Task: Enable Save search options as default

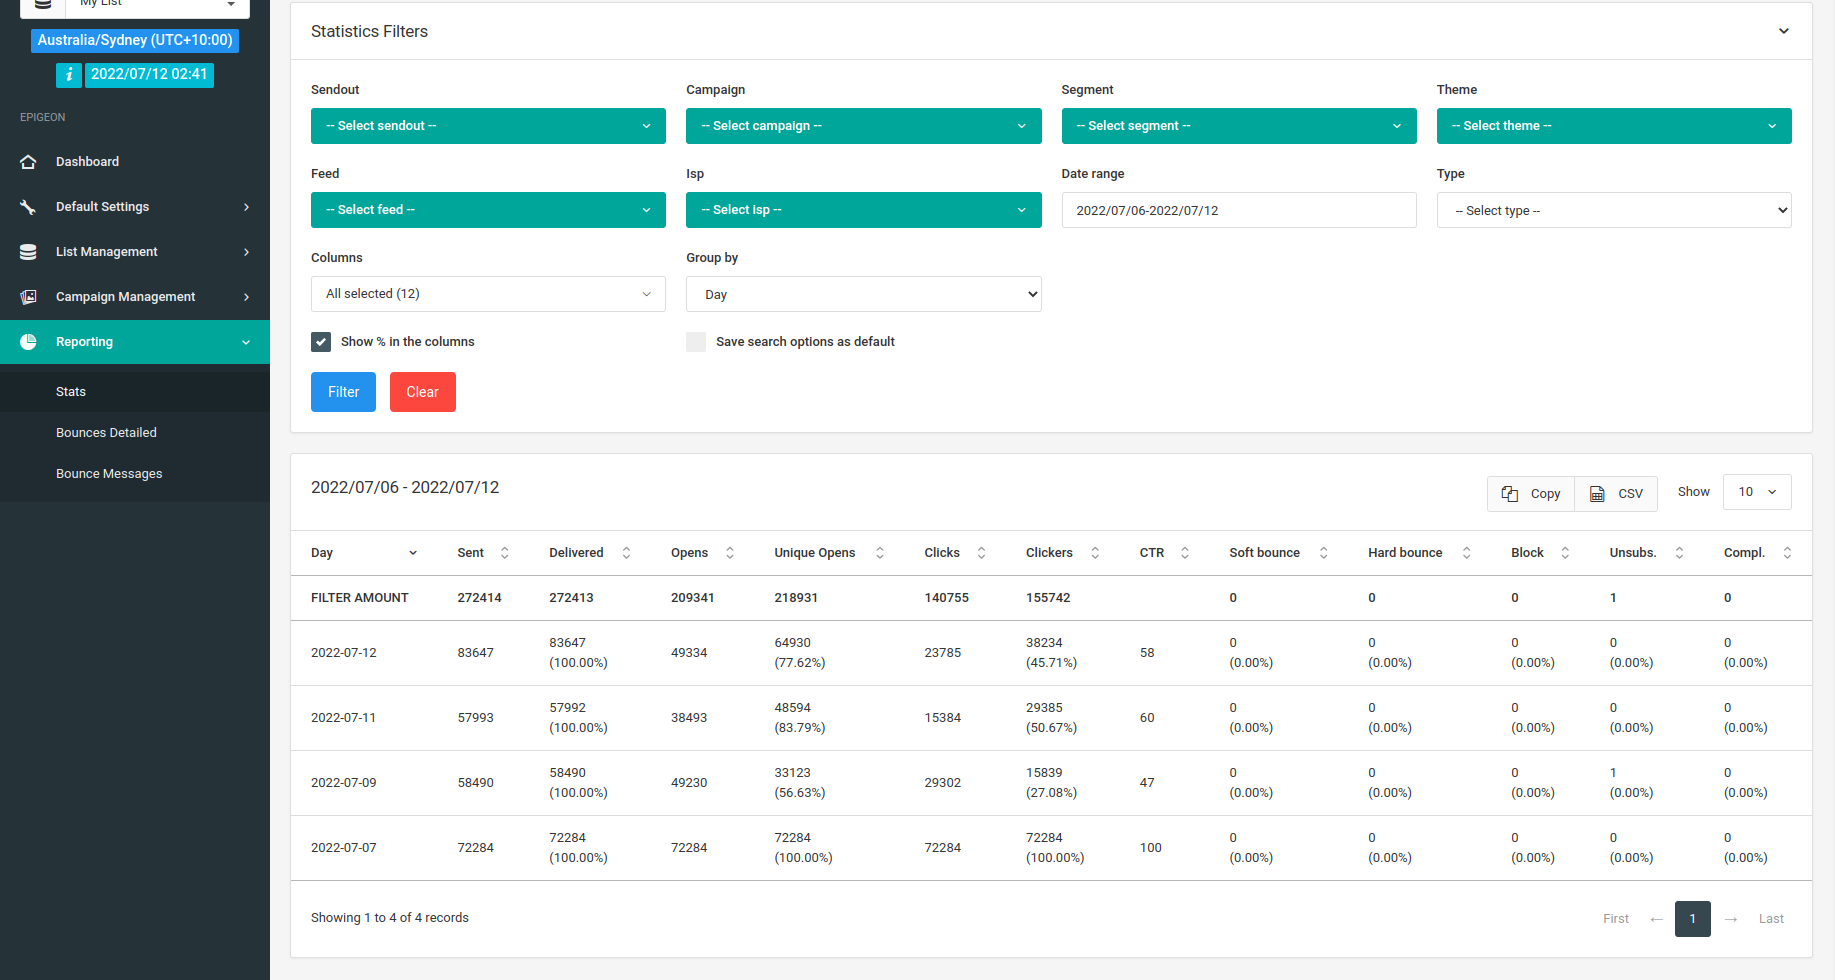Action: click(696, 341)
